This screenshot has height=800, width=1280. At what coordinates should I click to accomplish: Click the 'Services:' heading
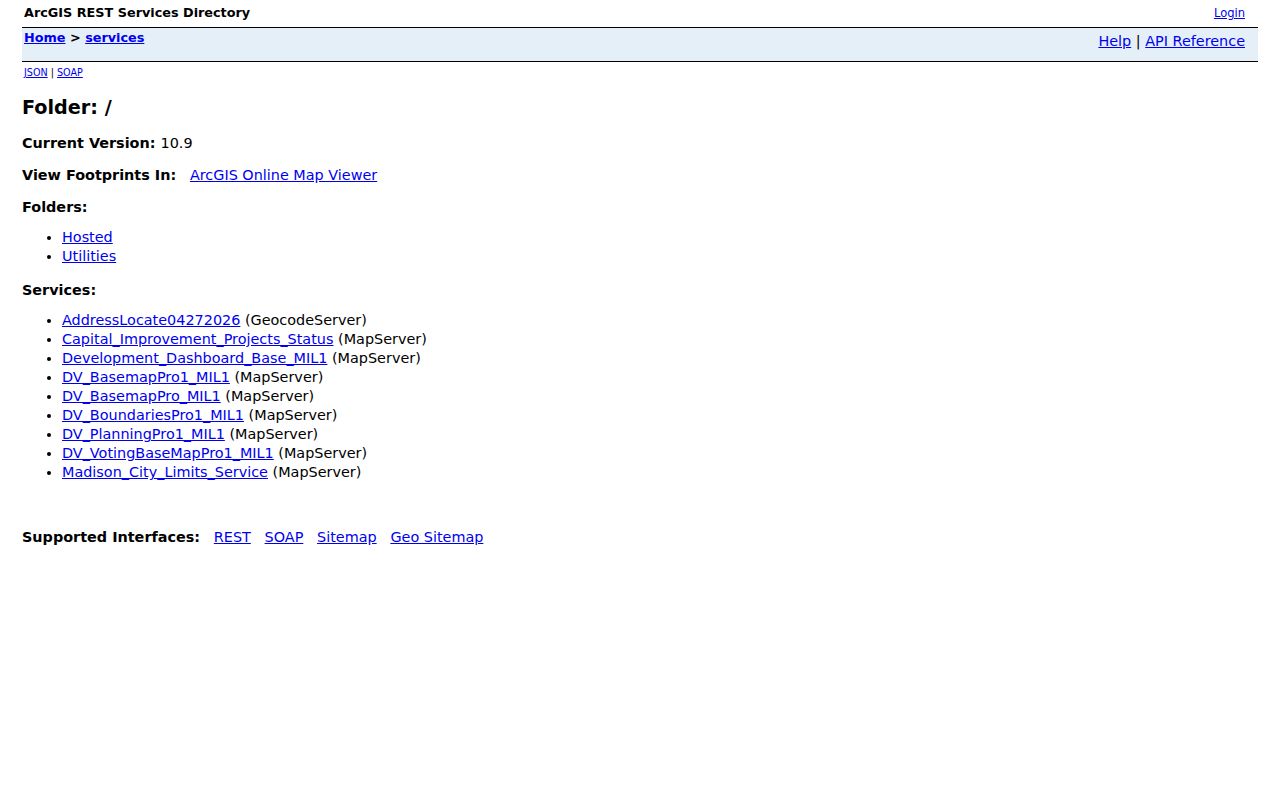[x=59, y=290]
